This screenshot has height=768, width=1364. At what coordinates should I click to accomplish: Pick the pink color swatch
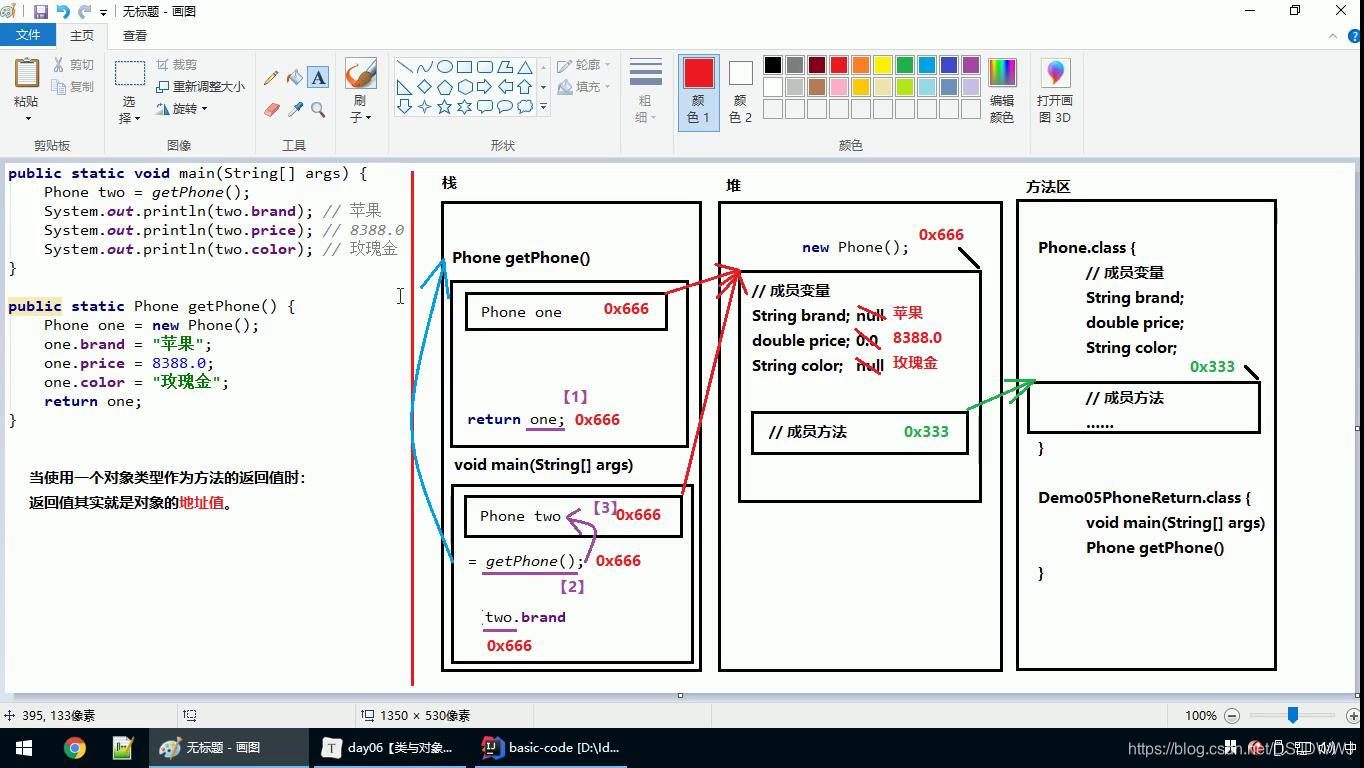(839, 87)
